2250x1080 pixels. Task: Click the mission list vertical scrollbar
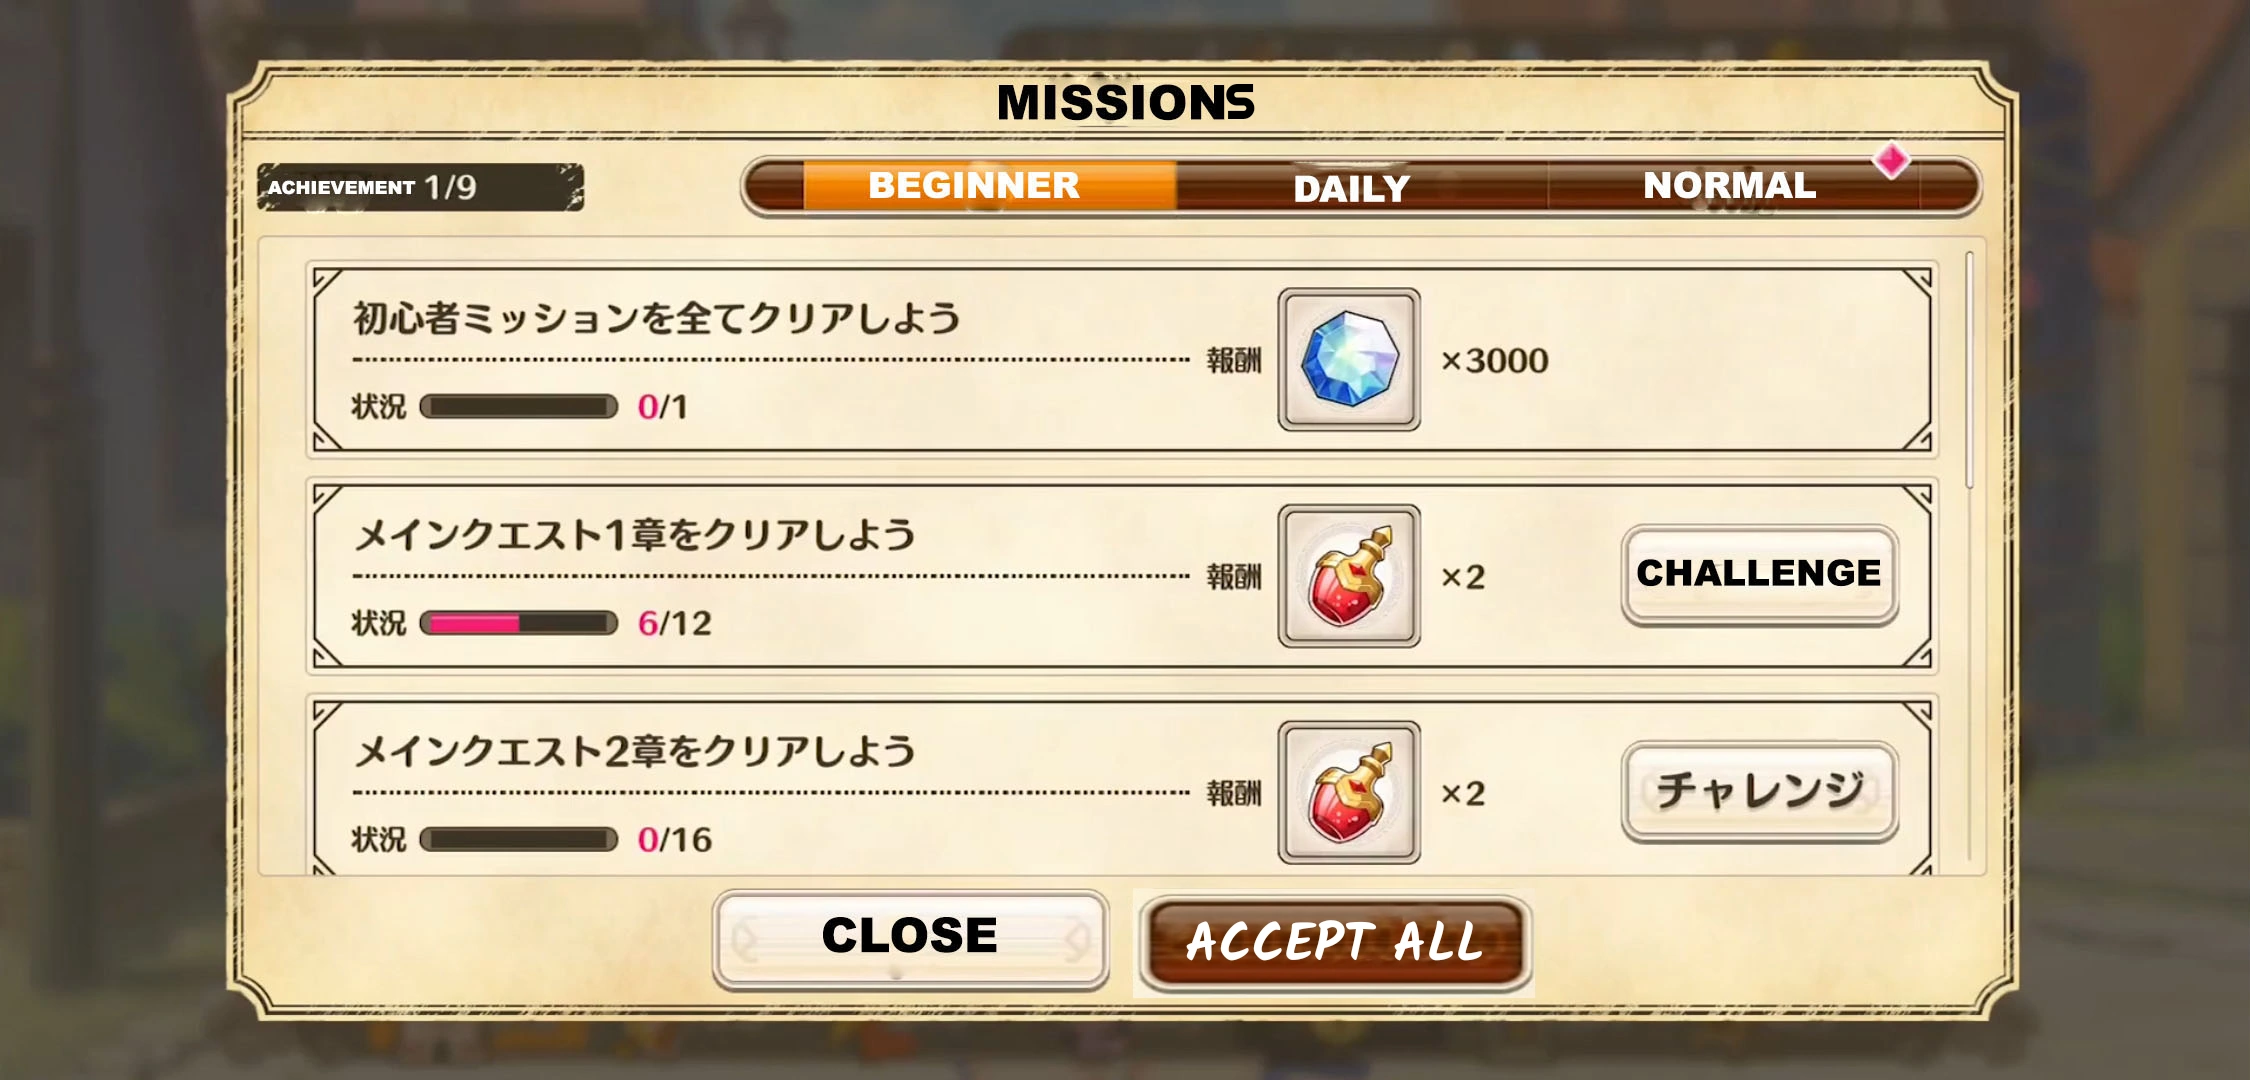click(x=1969, y=370)
